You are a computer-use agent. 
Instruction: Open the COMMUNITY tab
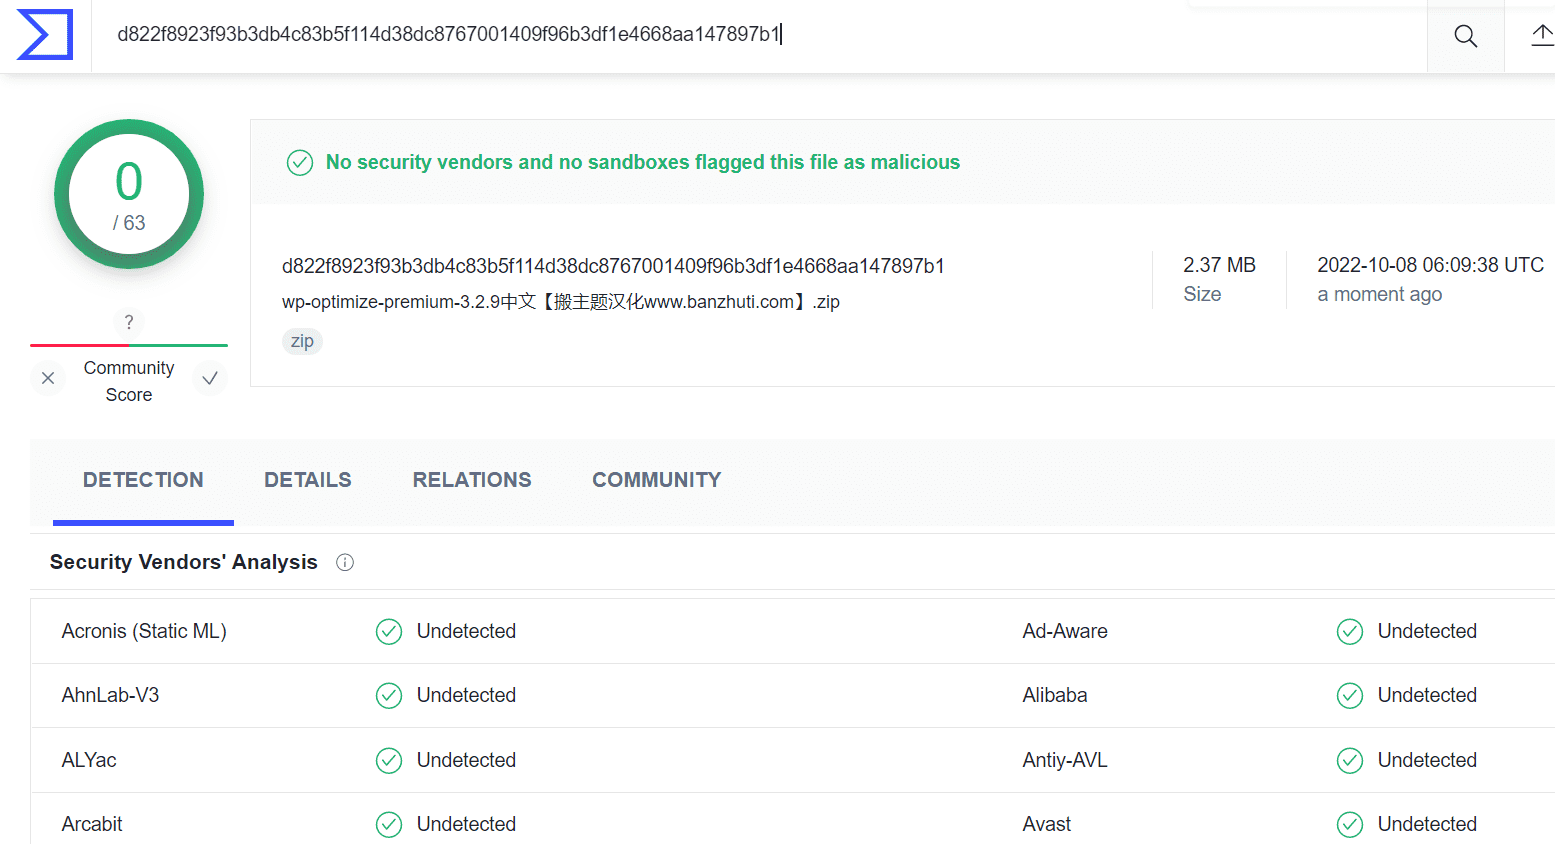[x=657, y=480]
